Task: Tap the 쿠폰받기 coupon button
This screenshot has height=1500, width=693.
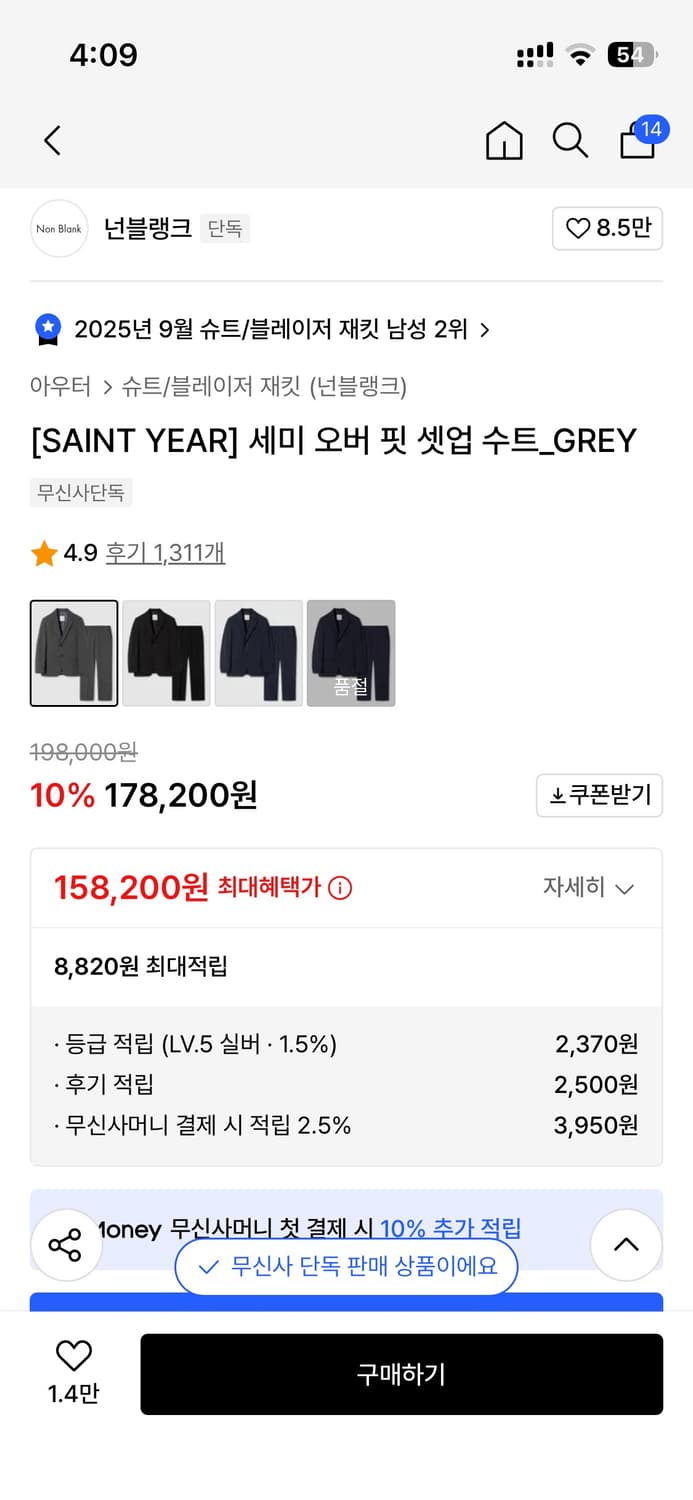Action: click(x=599, y=795)
